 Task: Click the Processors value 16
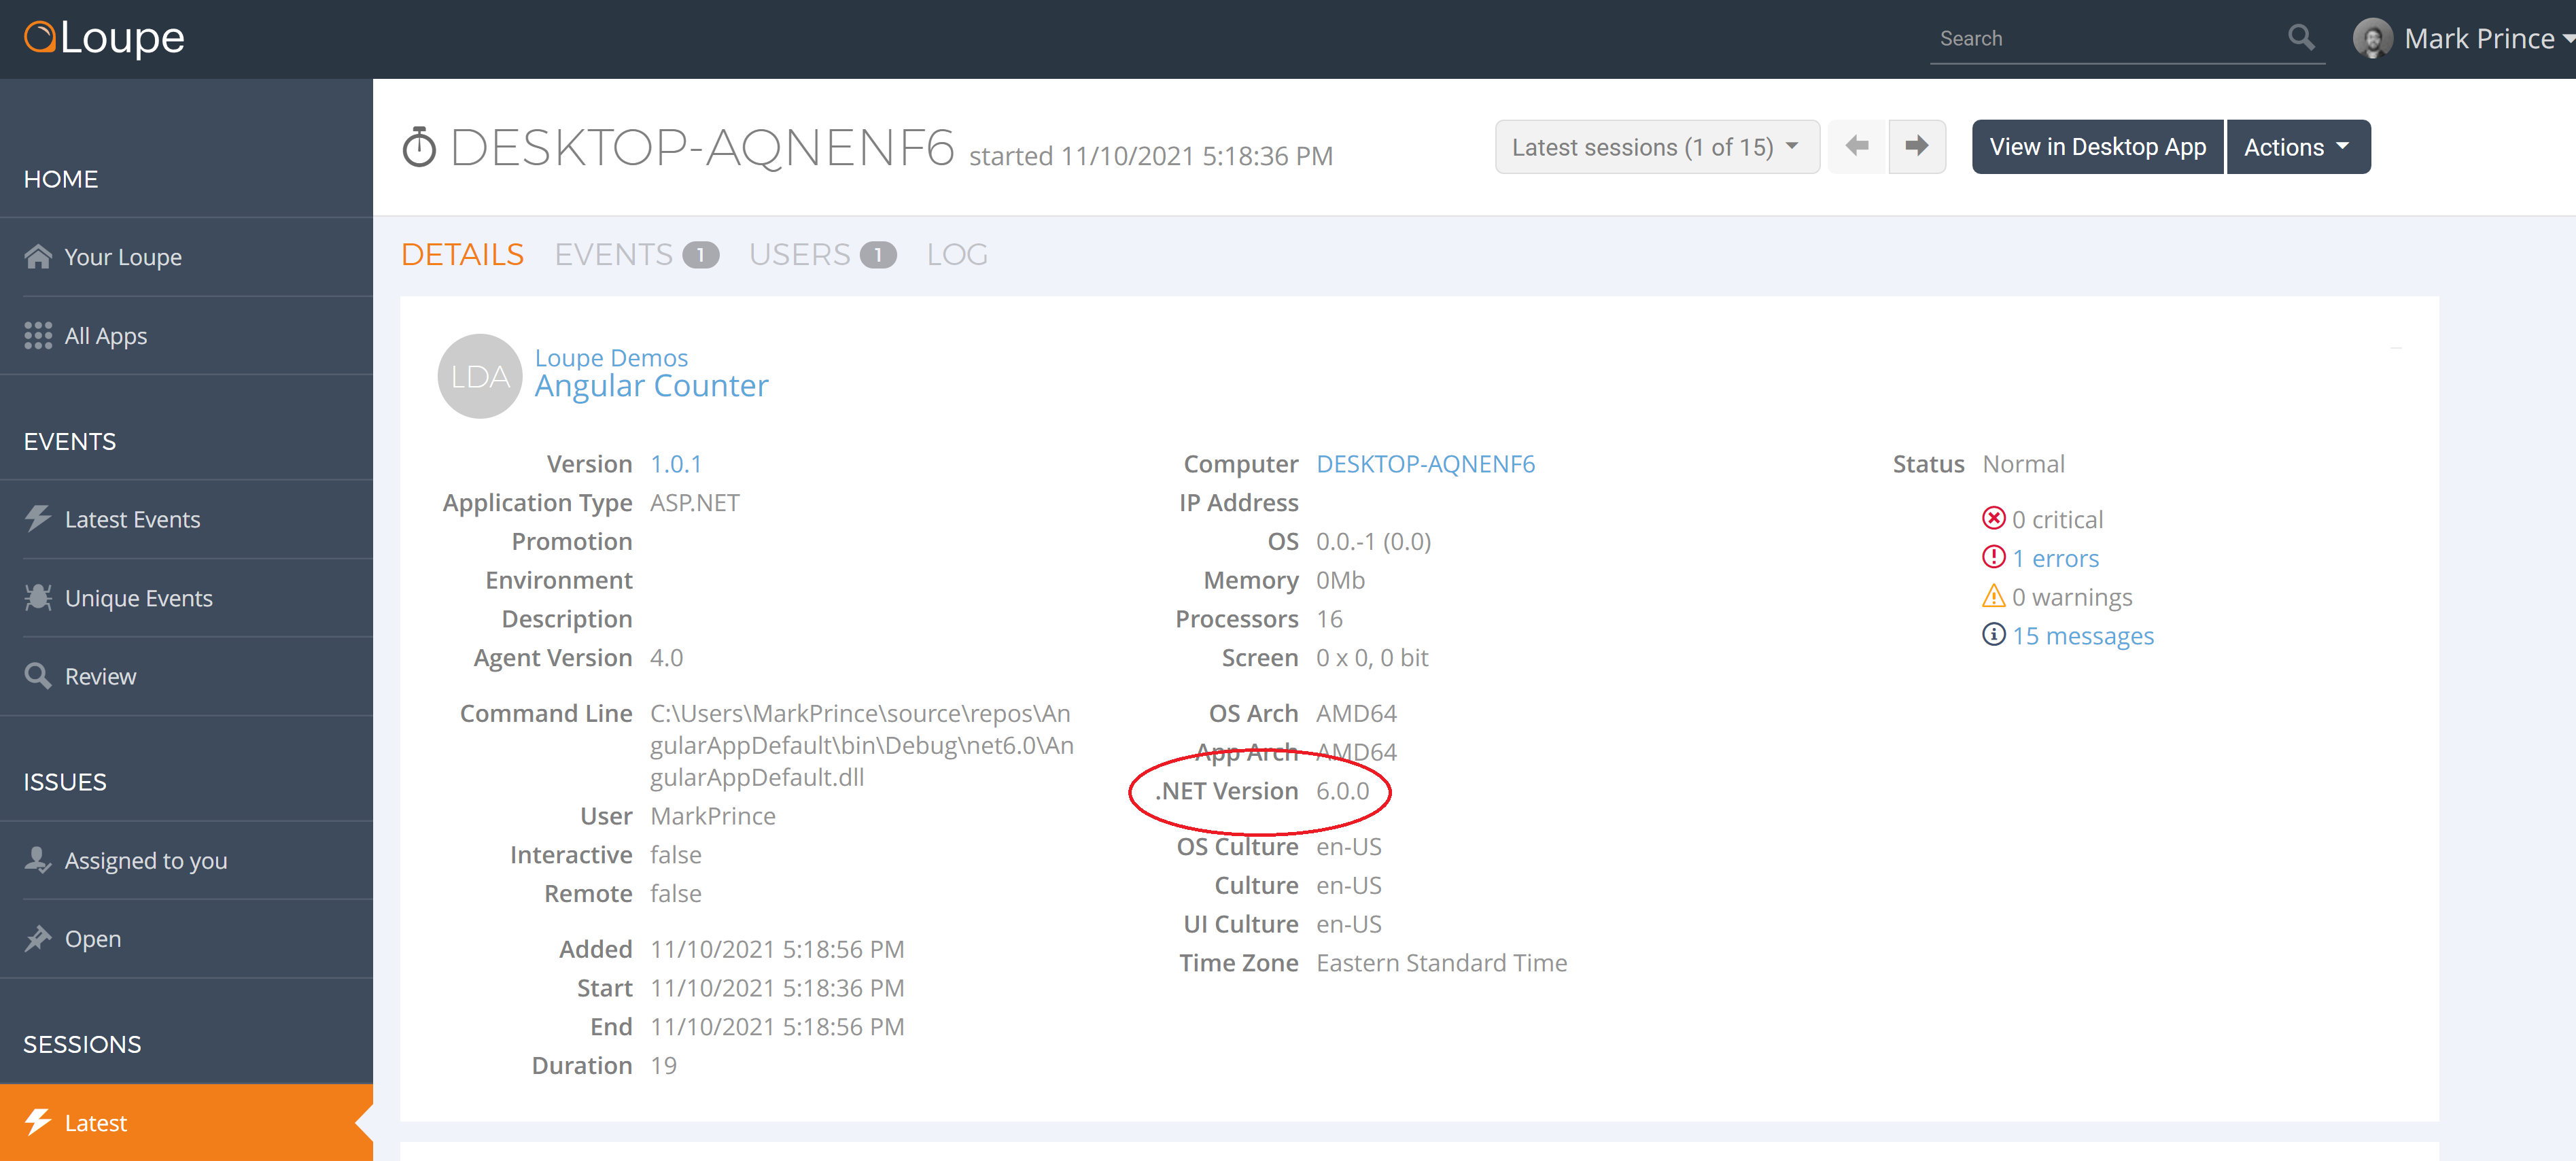[x=1329, y=619]
